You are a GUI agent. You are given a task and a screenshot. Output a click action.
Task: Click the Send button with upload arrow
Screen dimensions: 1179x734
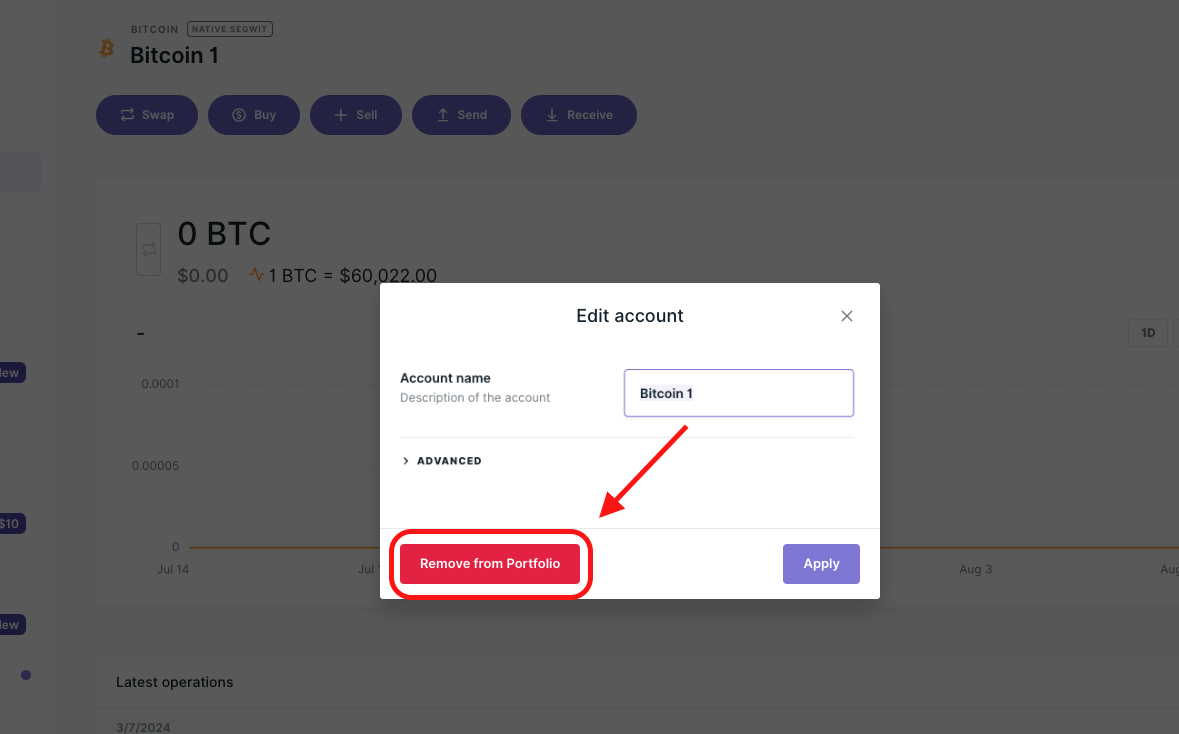[461, 115]
